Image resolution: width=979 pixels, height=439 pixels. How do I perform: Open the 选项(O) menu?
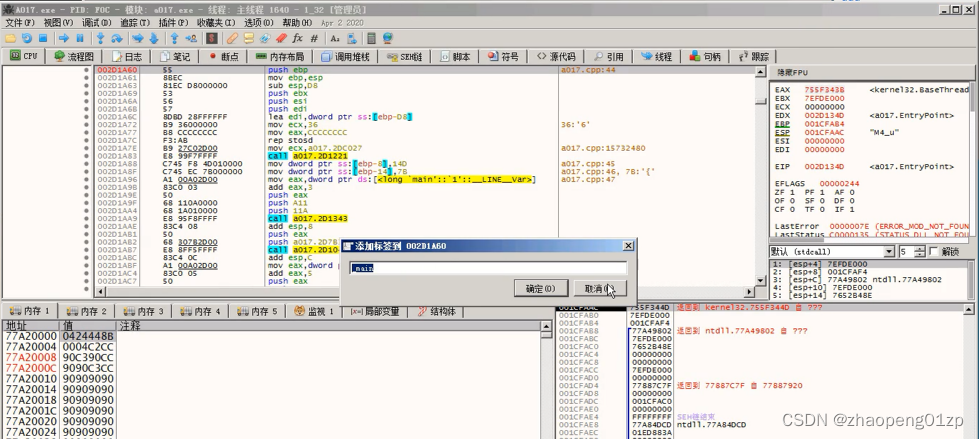click(259, 22)
